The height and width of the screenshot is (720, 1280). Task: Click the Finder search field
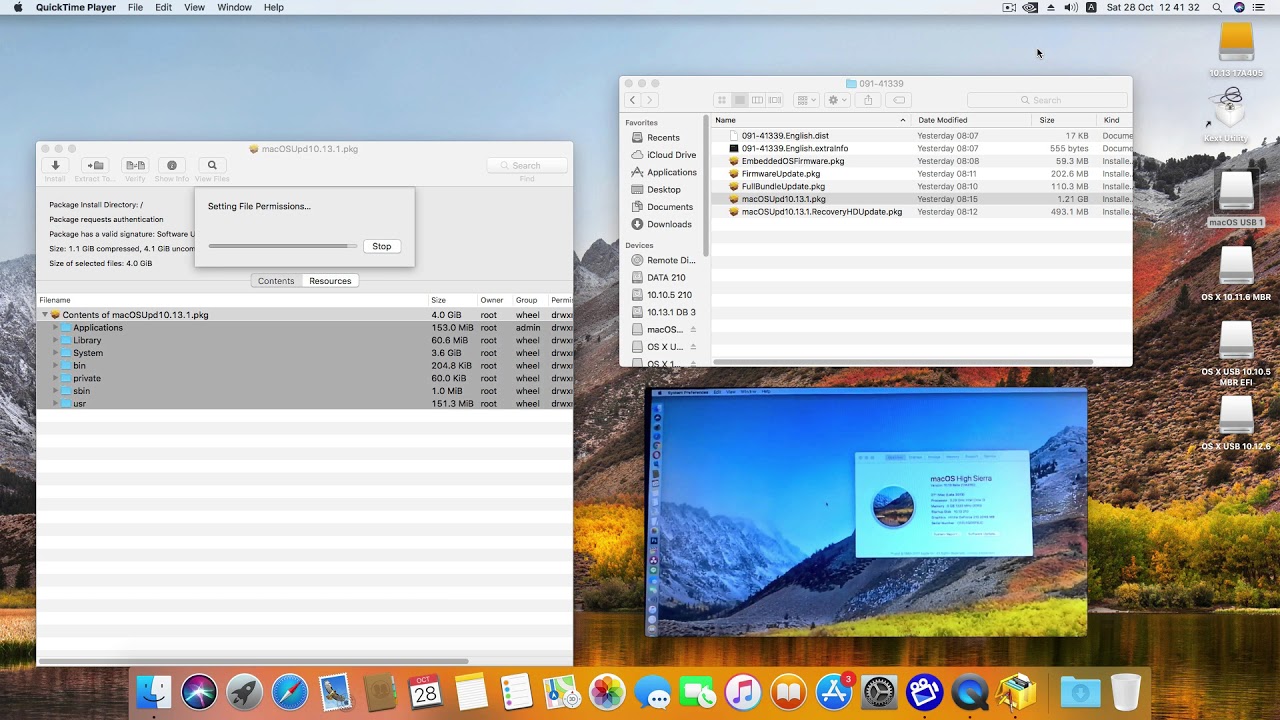[1047, 100]
